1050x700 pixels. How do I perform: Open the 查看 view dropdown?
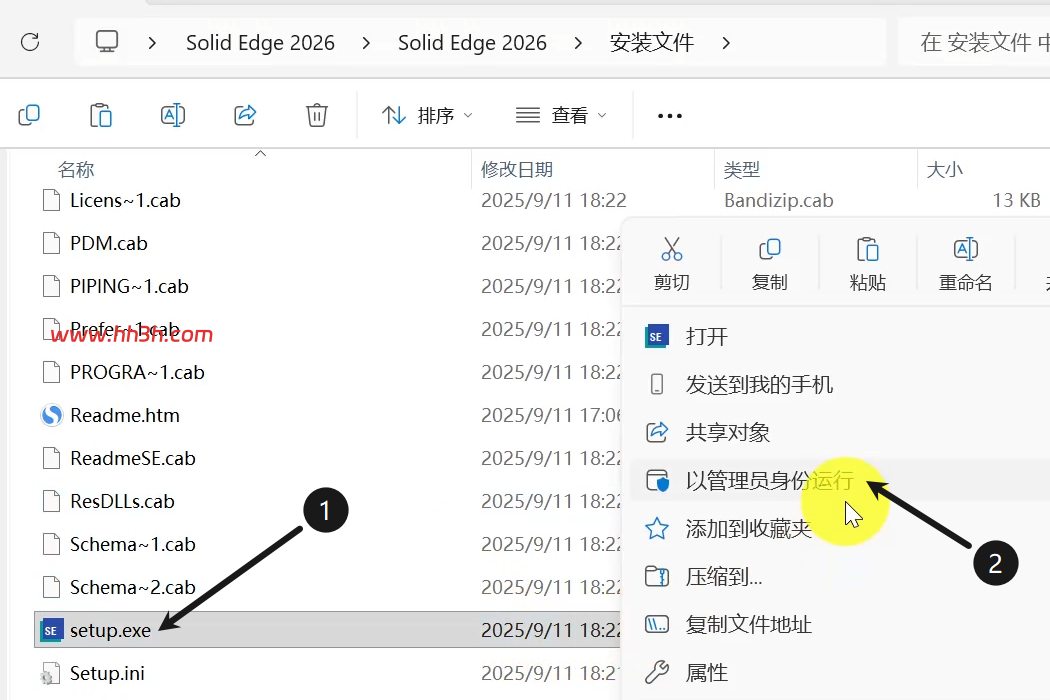(x=561, y=115)
